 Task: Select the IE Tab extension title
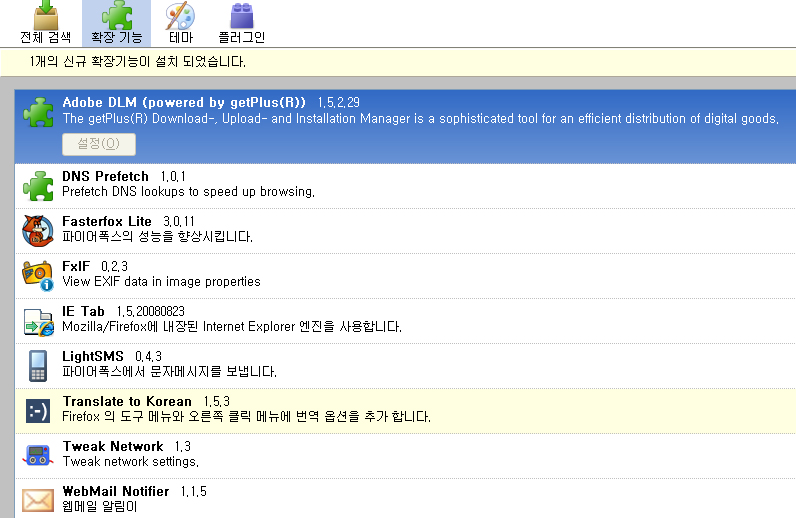(83, 311)
